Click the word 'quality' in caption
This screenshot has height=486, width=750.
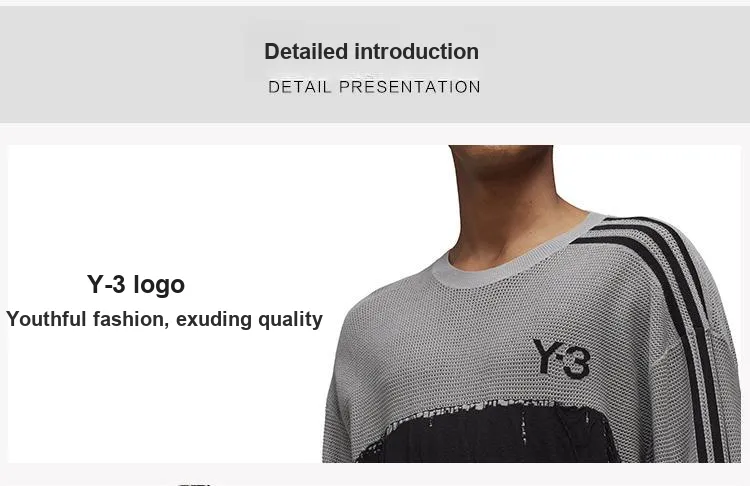tap(290, 320)
